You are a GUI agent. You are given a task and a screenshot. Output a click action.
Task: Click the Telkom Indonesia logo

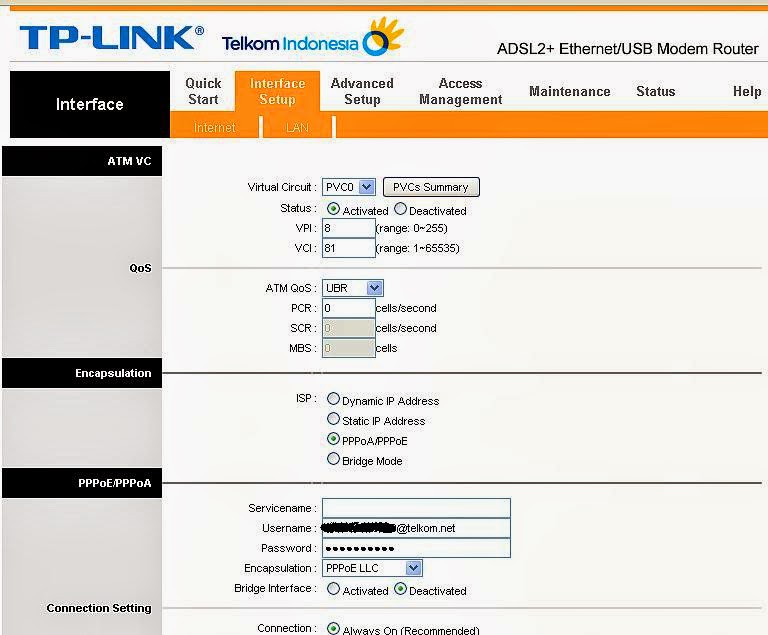click(x=313, y=38)
